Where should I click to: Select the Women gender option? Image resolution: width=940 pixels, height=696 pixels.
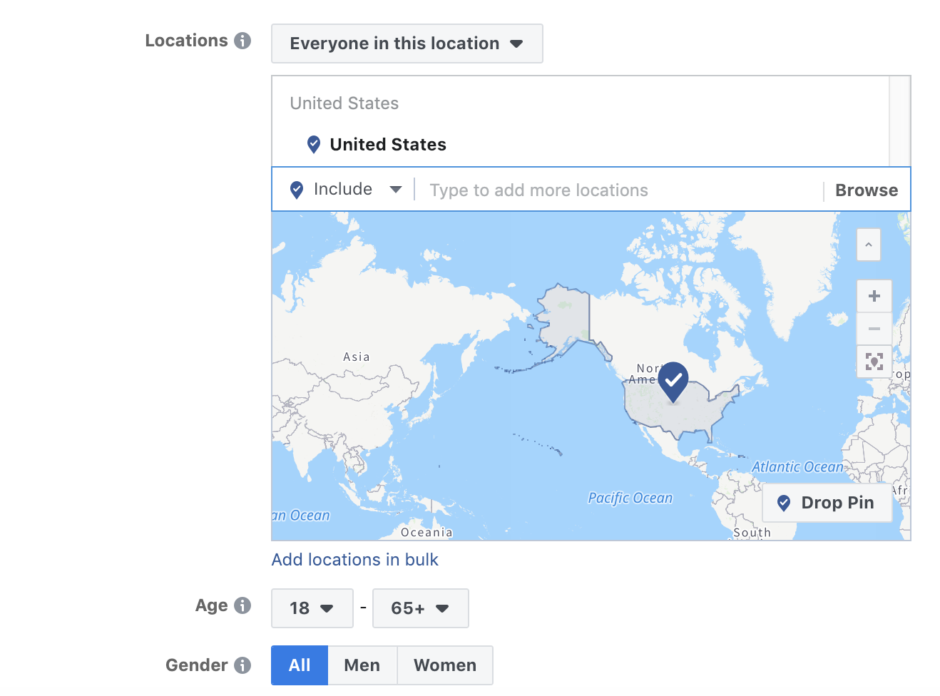click(x=444, y=665)
